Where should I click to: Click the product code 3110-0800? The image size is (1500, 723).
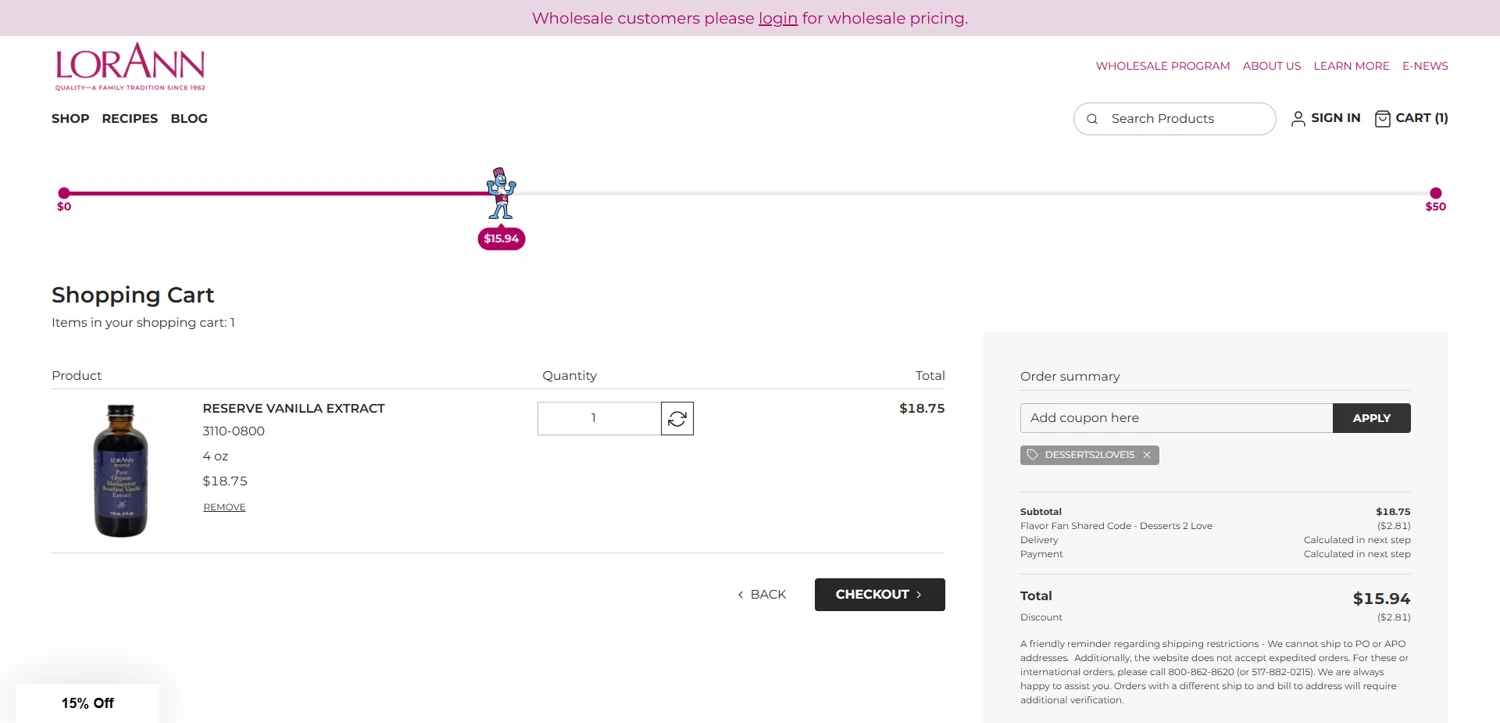click(234, 432)
